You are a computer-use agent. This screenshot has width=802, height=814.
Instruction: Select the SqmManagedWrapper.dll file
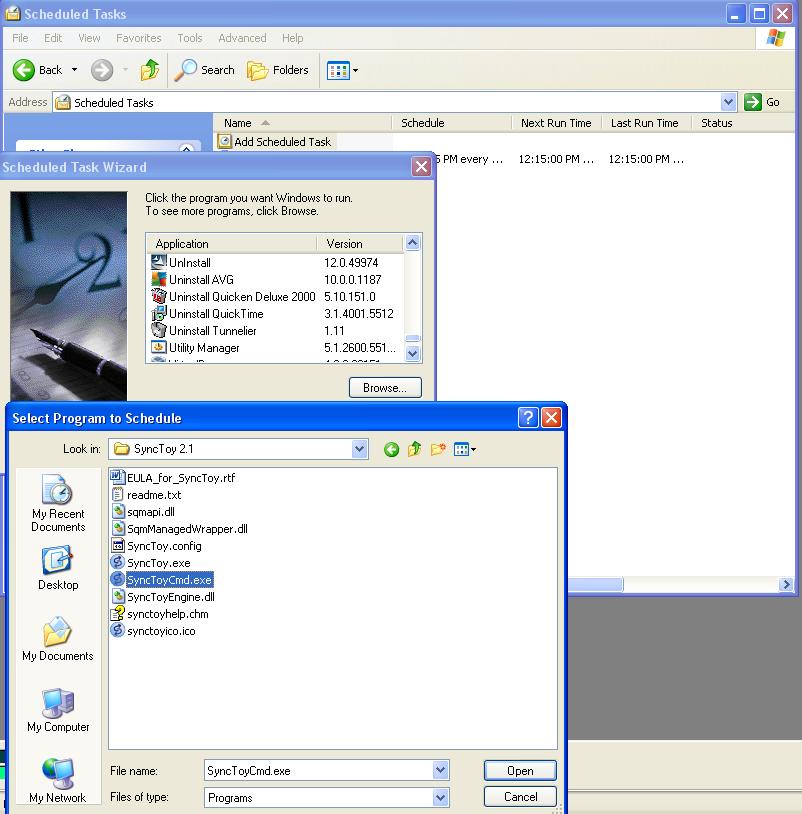pos(180,529)
